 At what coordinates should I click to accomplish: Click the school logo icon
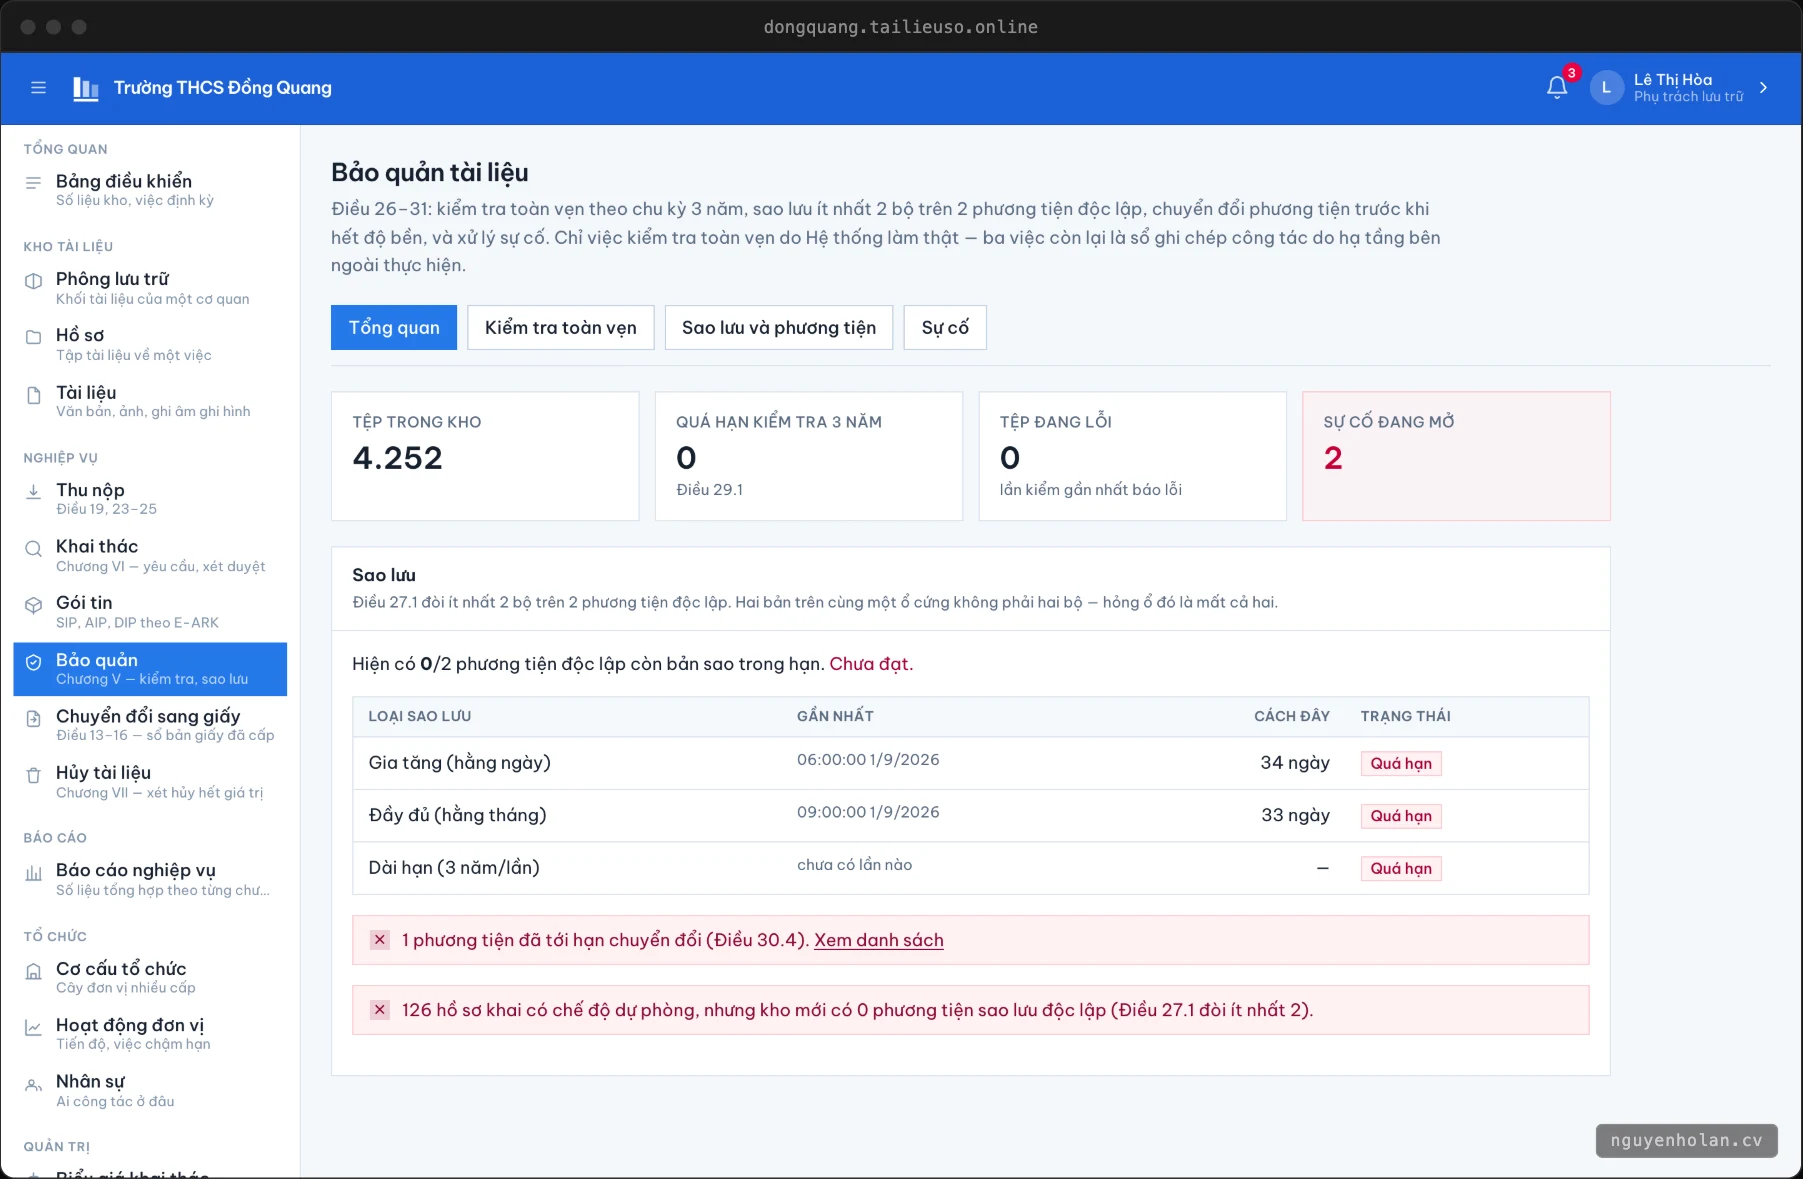pos(86,88)
